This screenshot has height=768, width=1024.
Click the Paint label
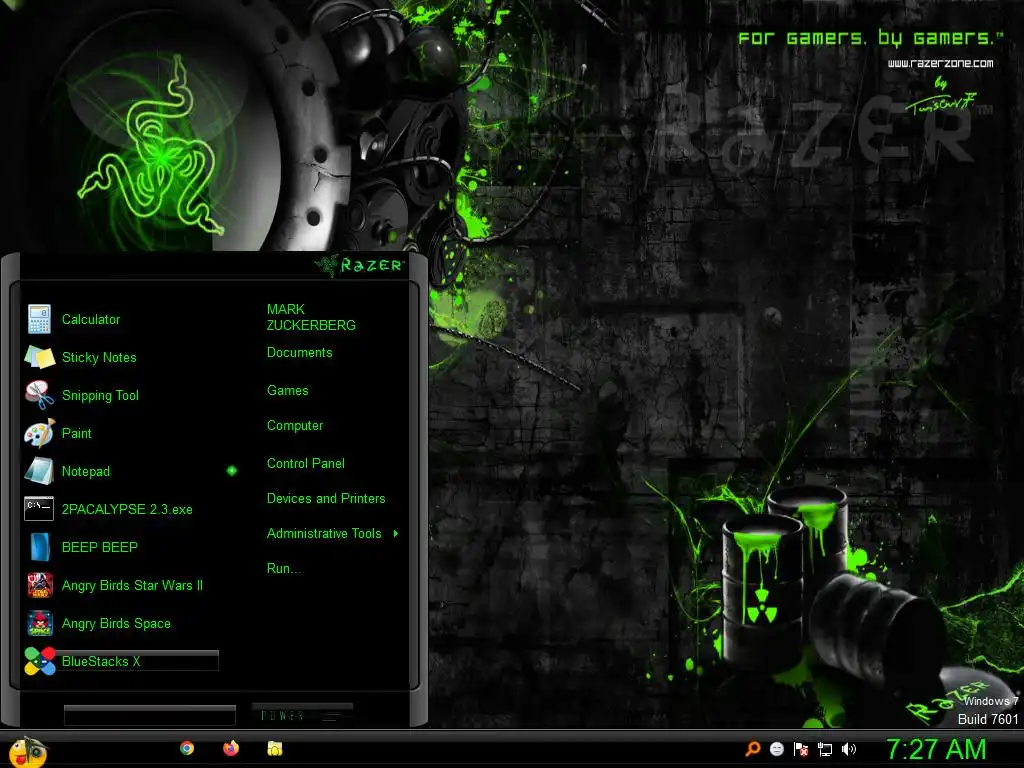76,433
